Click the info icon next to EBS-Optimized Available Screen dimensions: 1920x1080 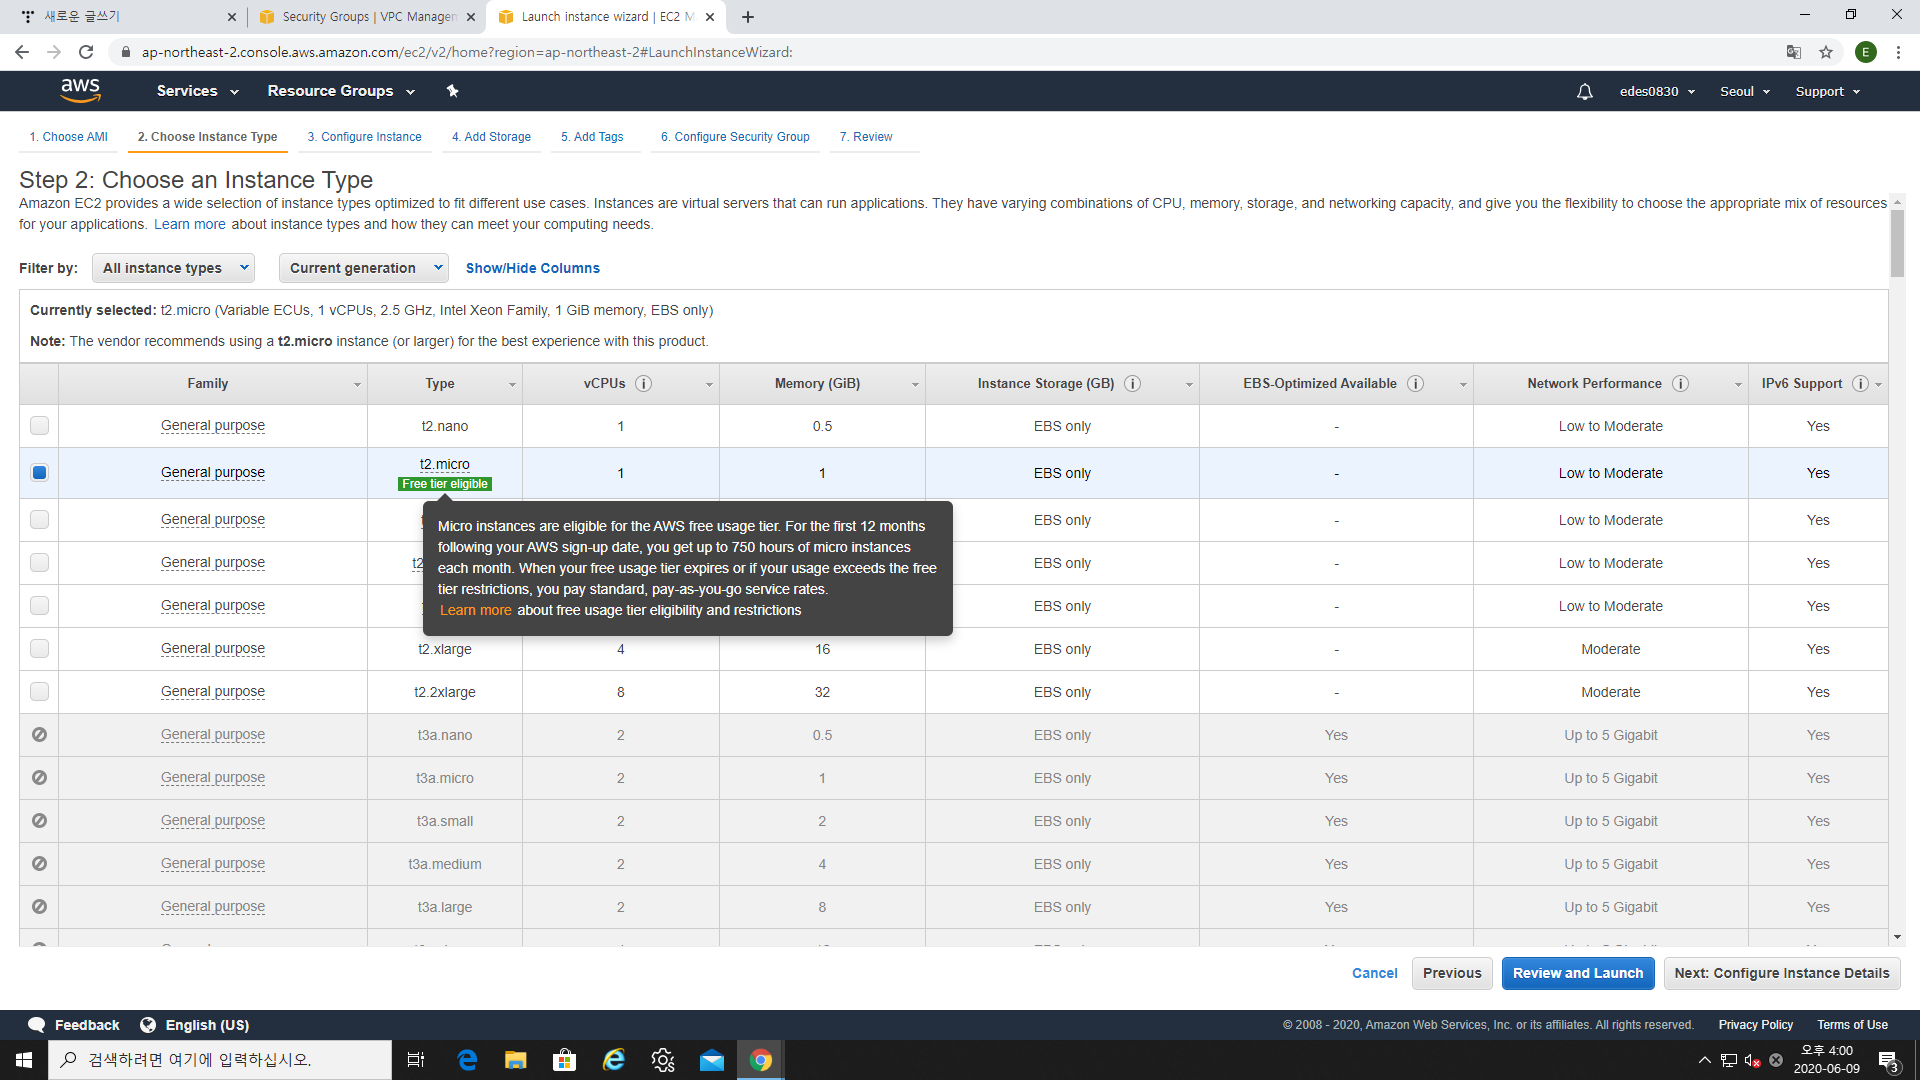tap(1415, 383)
